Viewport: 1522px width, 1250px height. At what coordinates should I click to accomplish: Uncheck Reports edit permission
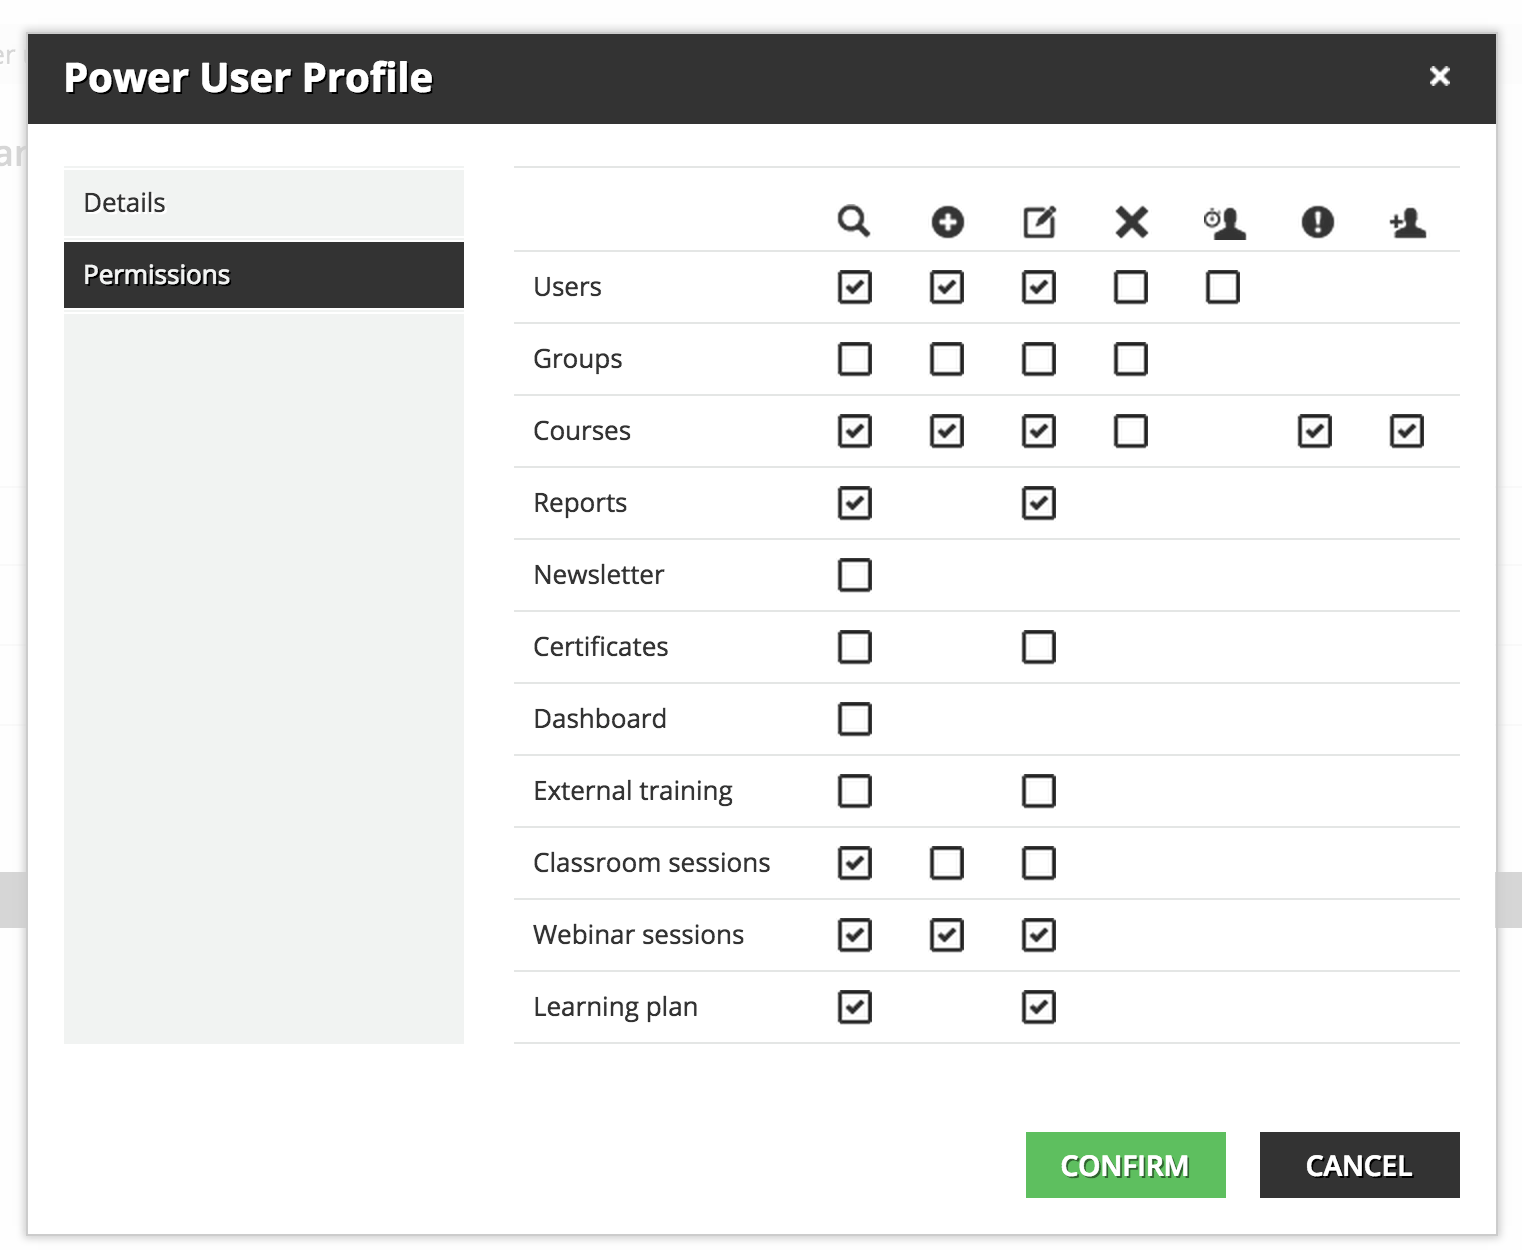point(1039,503)
